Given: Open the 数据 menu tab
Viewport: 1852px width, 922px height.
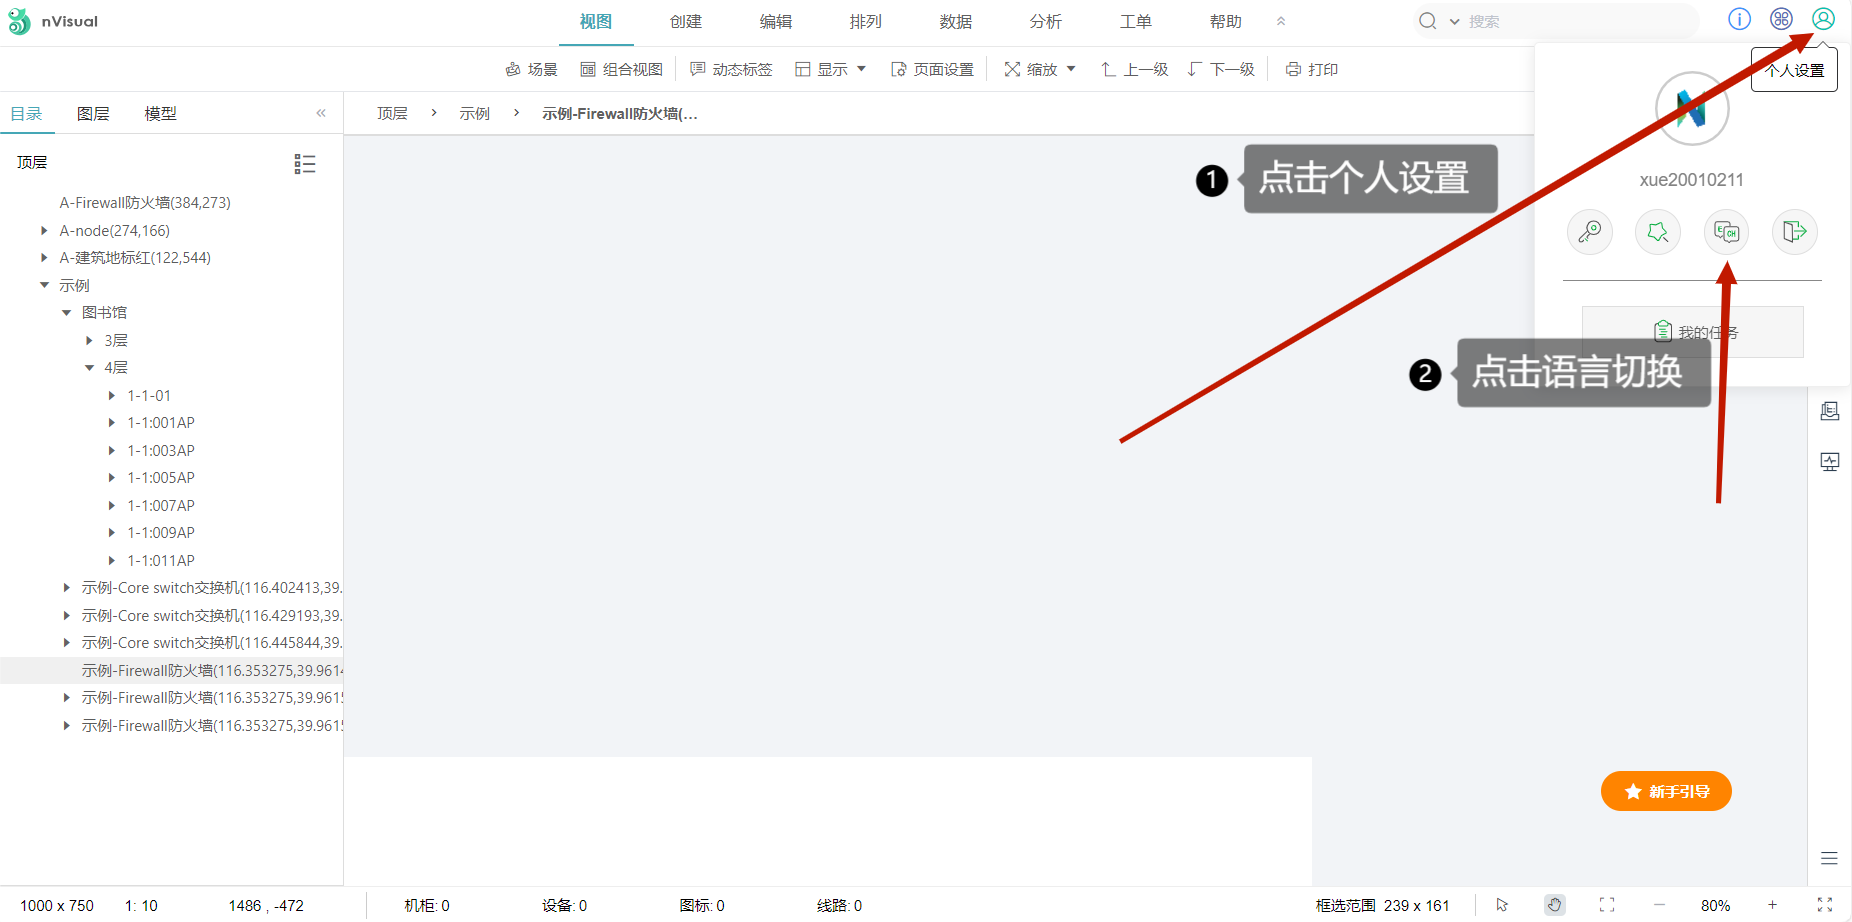Looking at the screenshot, I should 956,22.
